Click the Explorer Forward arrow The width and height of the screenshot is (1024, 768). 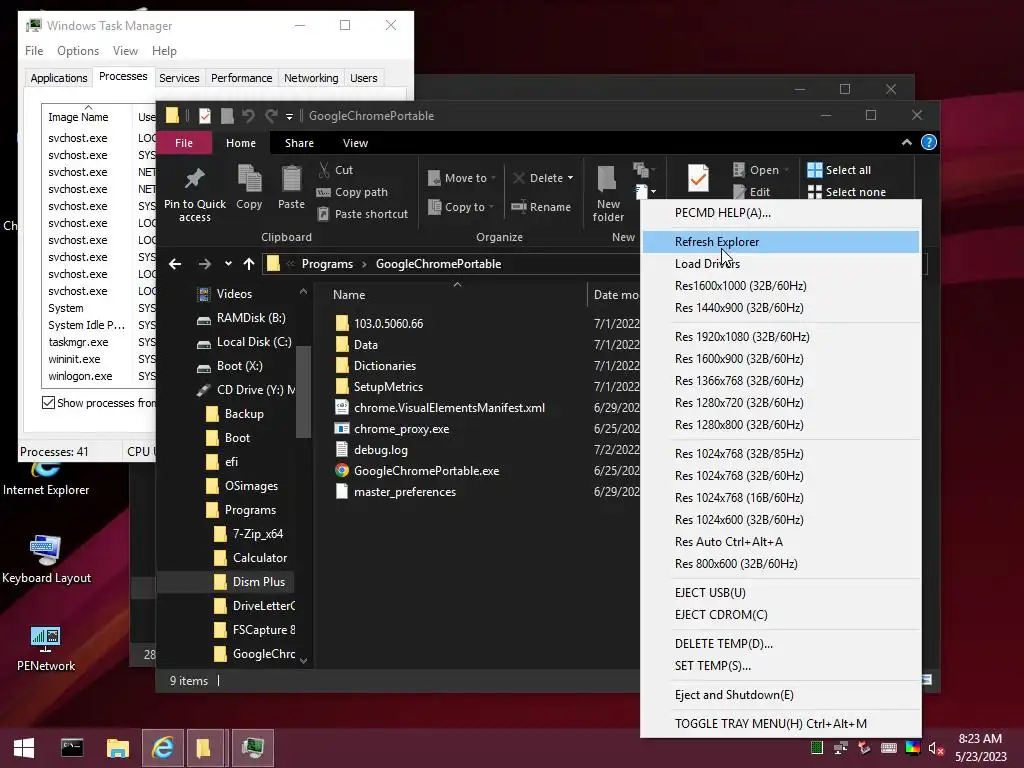click(204, 264)
